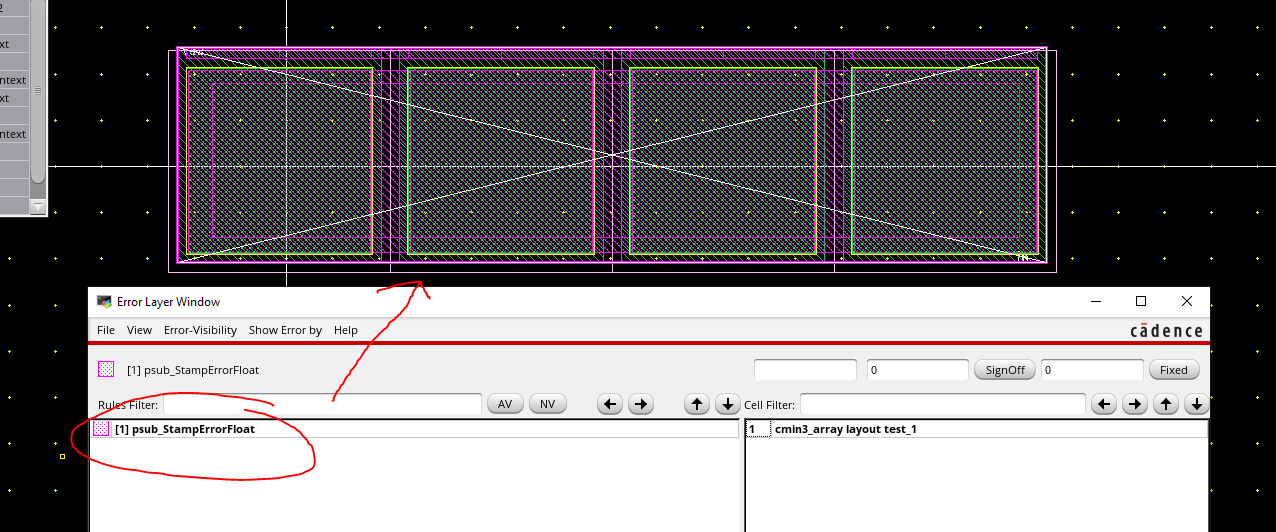Image resolution: width=1276 pixels, height=532 pixels.
Task: Click cell filter right arrow button
Action: (1134, 404)
